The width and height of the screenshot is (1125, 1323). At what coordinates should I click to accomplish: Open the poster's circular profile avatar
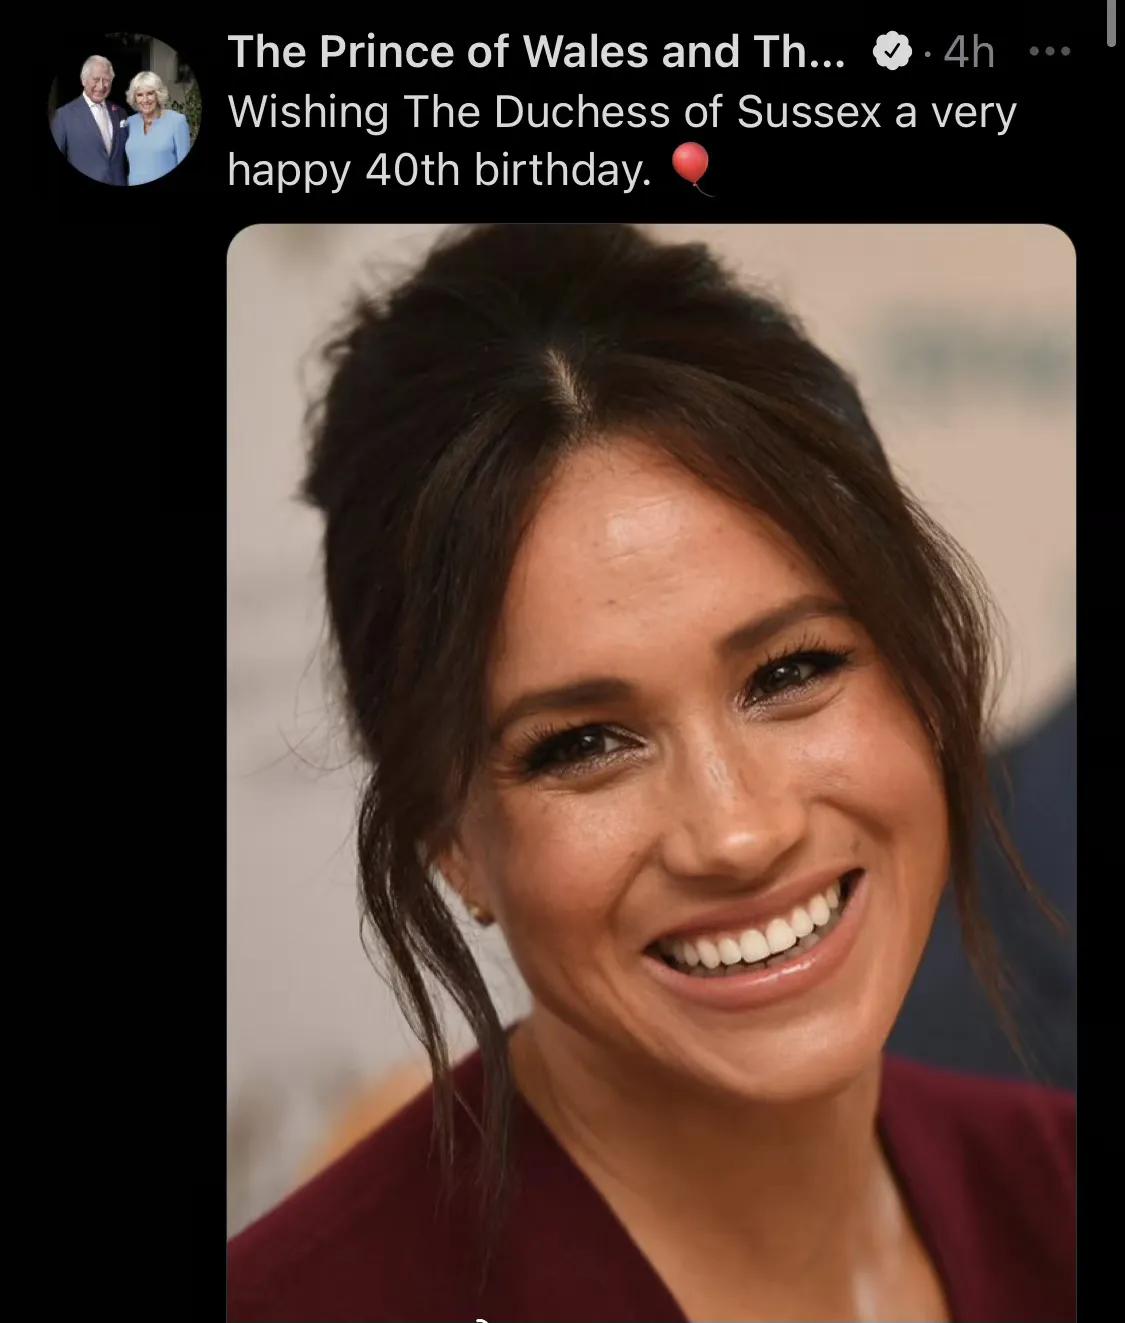click(125, 111)
